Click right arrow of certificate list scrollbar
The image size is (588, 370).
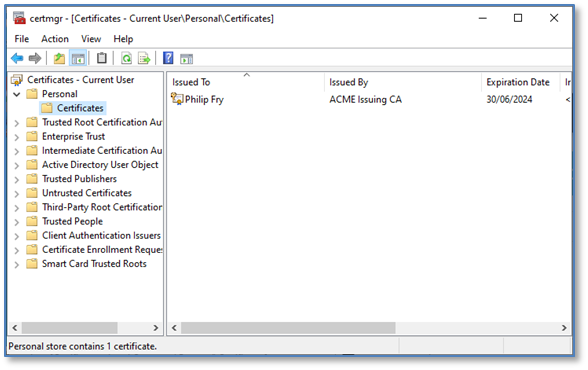click(564, 328)
